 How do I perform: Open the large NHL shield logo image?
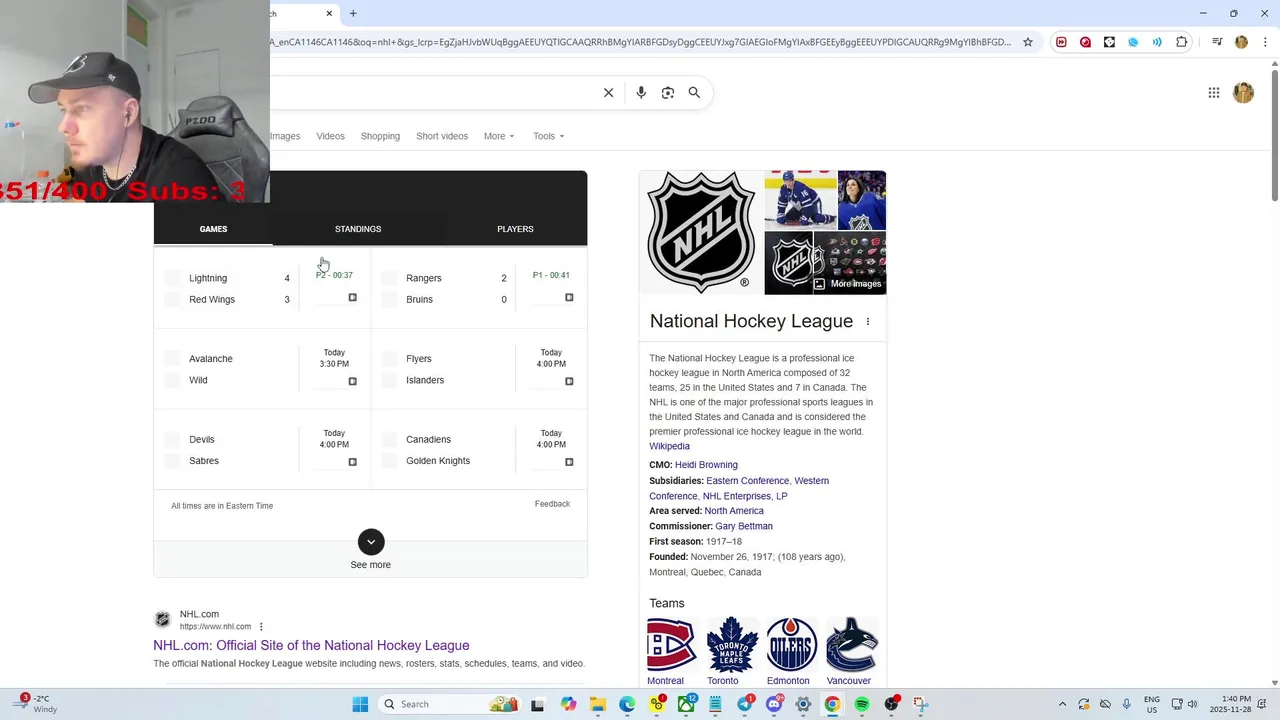(701, 232)
